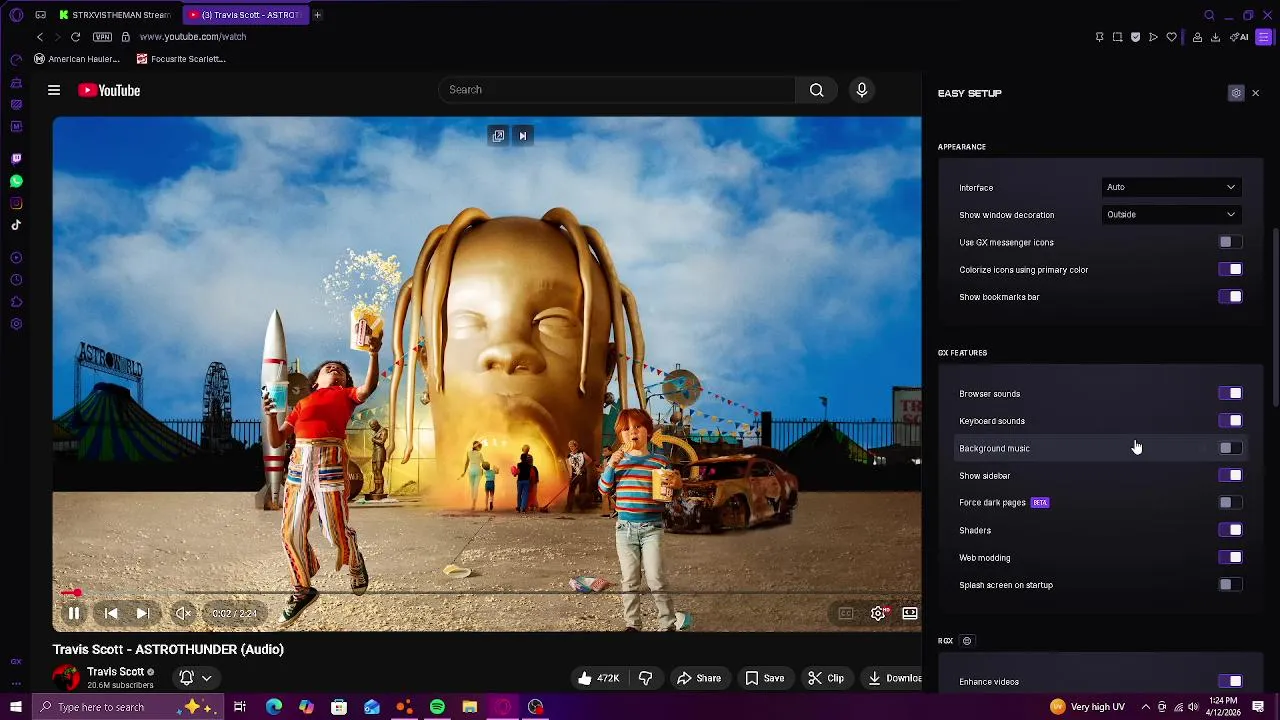
Task: Toggle the Shaders switch
Action: (1230, 530)
